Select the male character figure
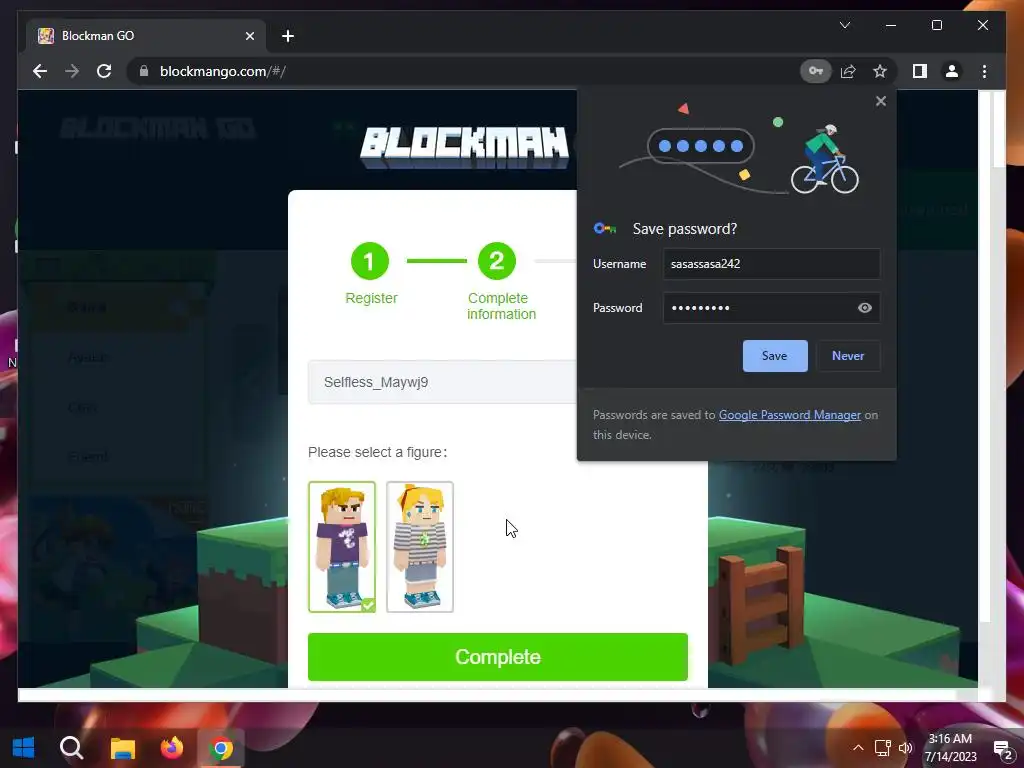1024x768 pixels. point(342,547)
